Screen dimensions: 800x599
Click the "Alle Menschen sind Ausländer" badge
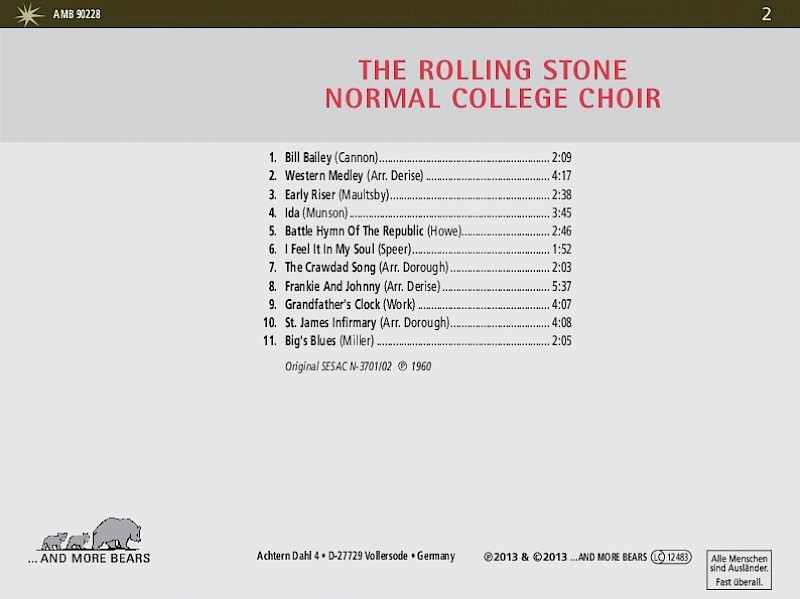point(736,567)
